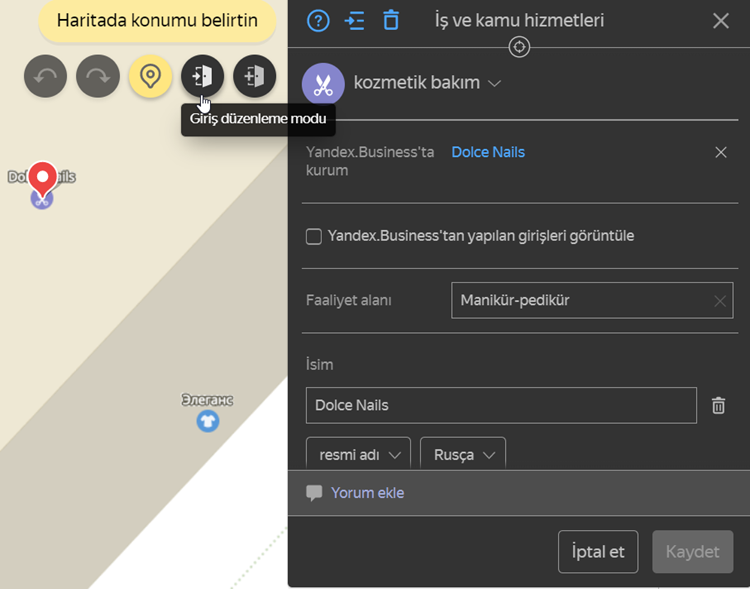Cancel with the İptal et button
Image resolution: width=750 pixels, height=589 pixels.
pyautogui.click(x=598, y=552)
